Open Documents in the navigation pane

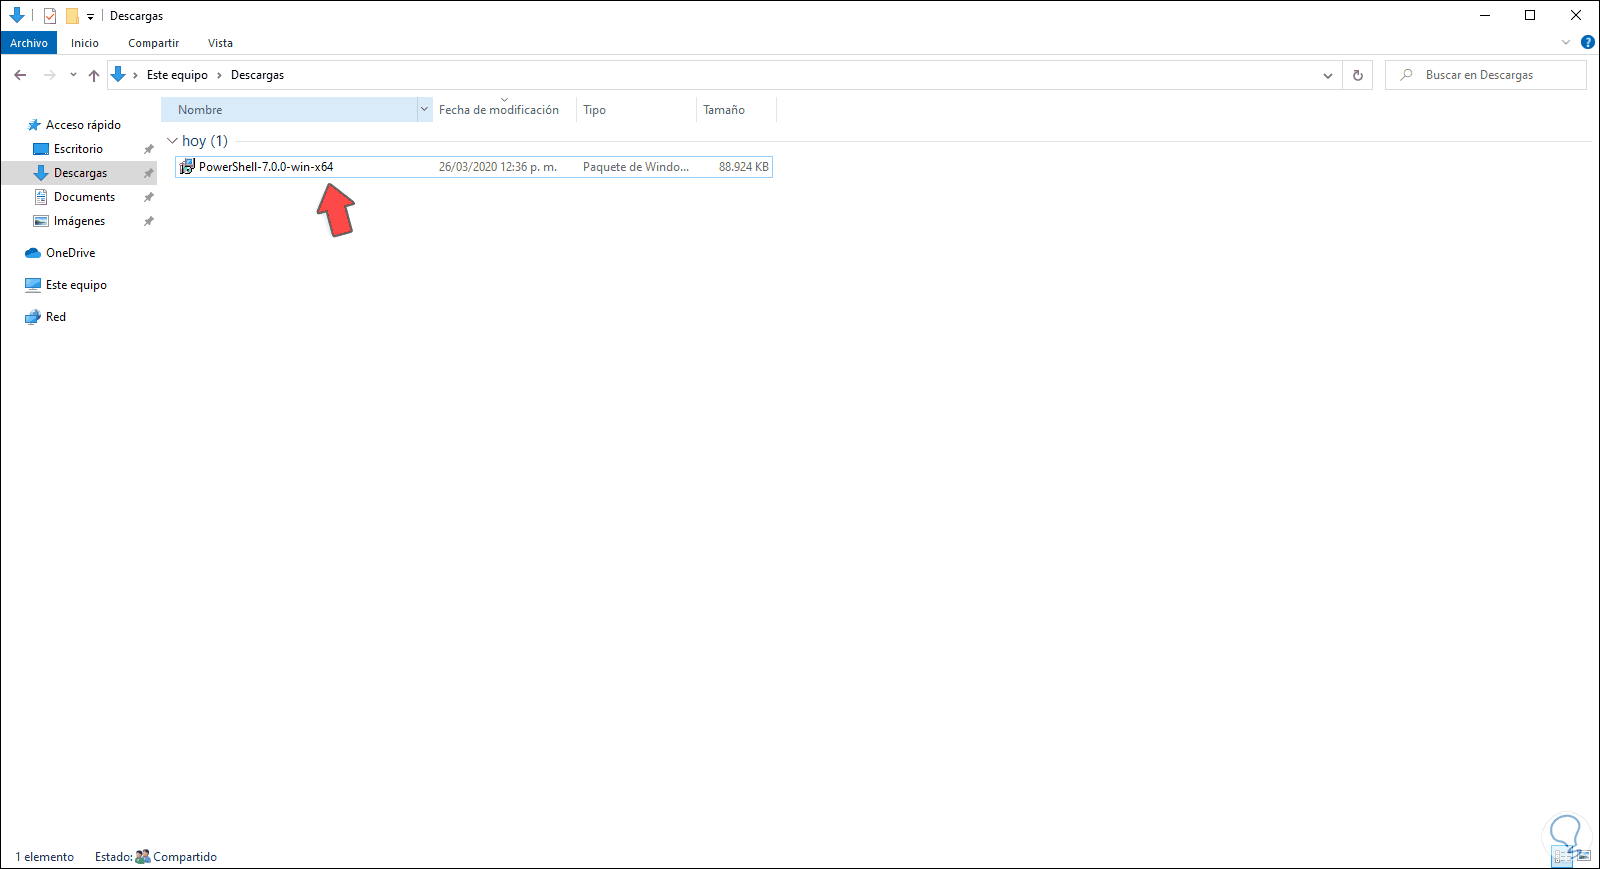(84, 197)
